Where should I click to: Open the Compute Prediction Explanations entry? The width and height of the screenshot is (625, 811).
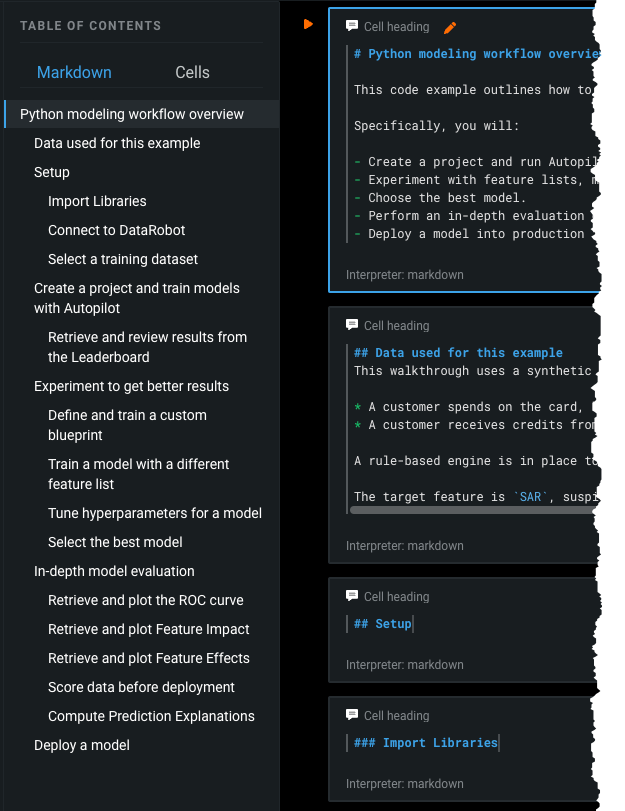click(x=151, y=716)
